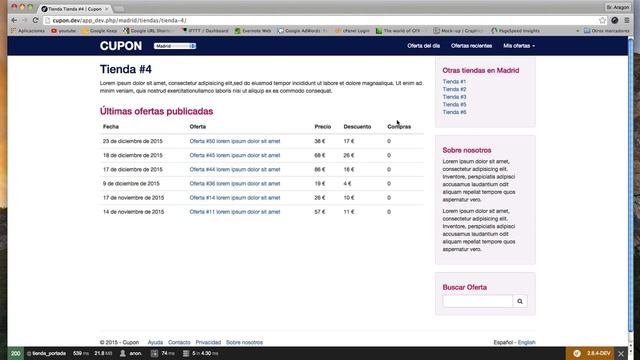
Task: Open Oferta #14 lorem ipsum link
Action: (x=235, y=198)
